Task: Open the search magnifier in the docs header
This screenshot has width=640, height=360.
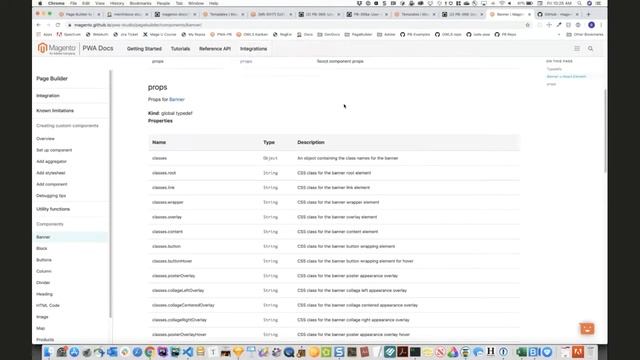Action: coord(590,49)
